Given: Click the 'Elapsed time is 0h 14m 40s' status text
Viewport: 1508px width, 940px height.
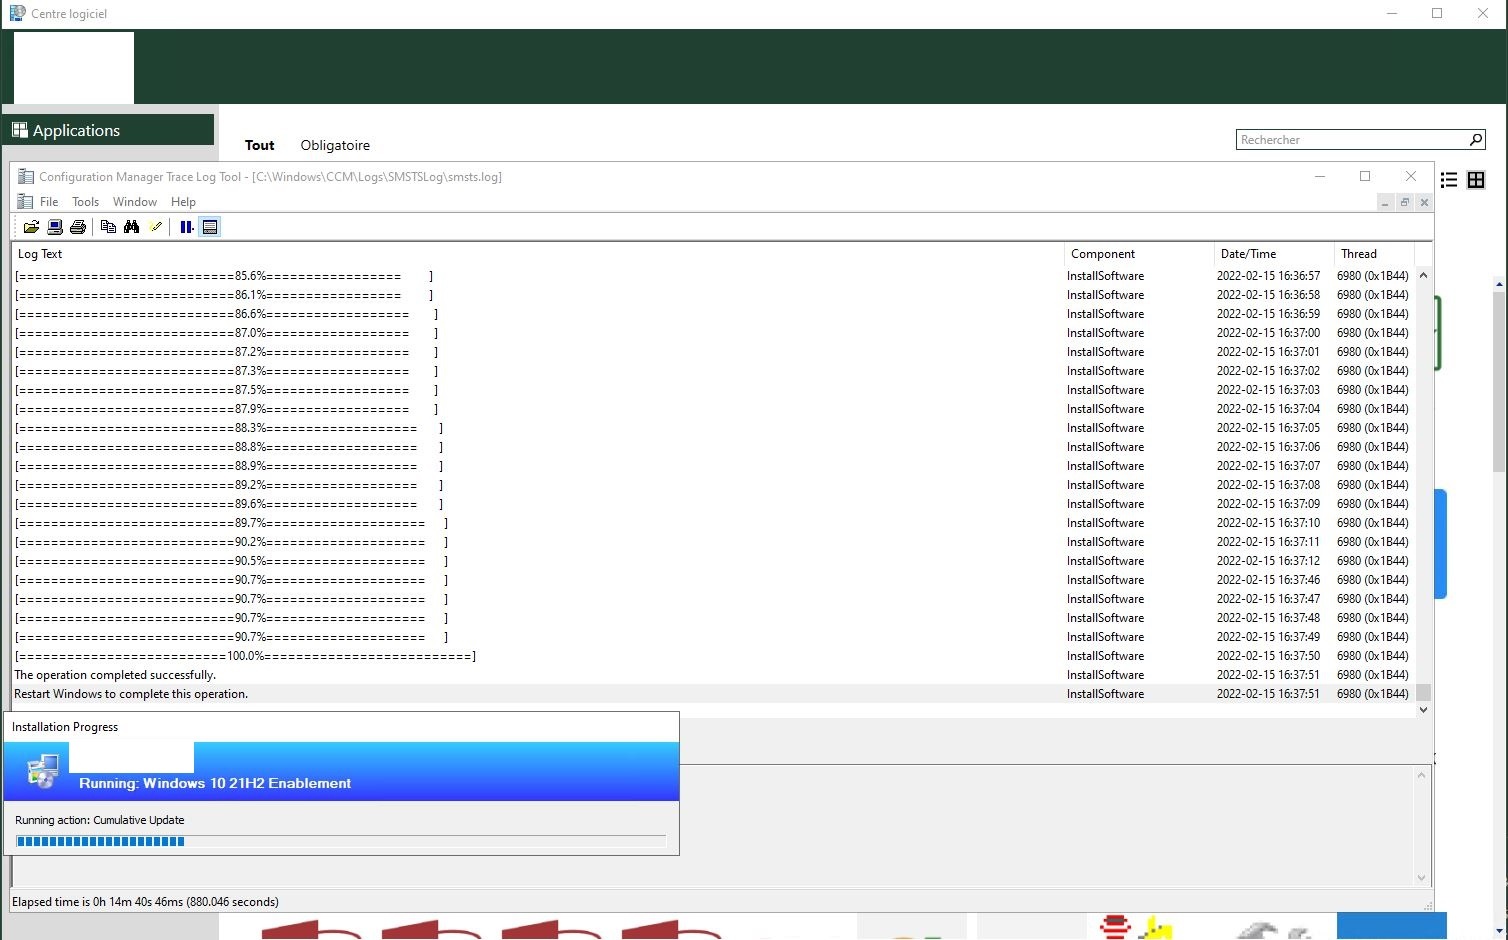Looking at the screenshot, I should [145, 902].
